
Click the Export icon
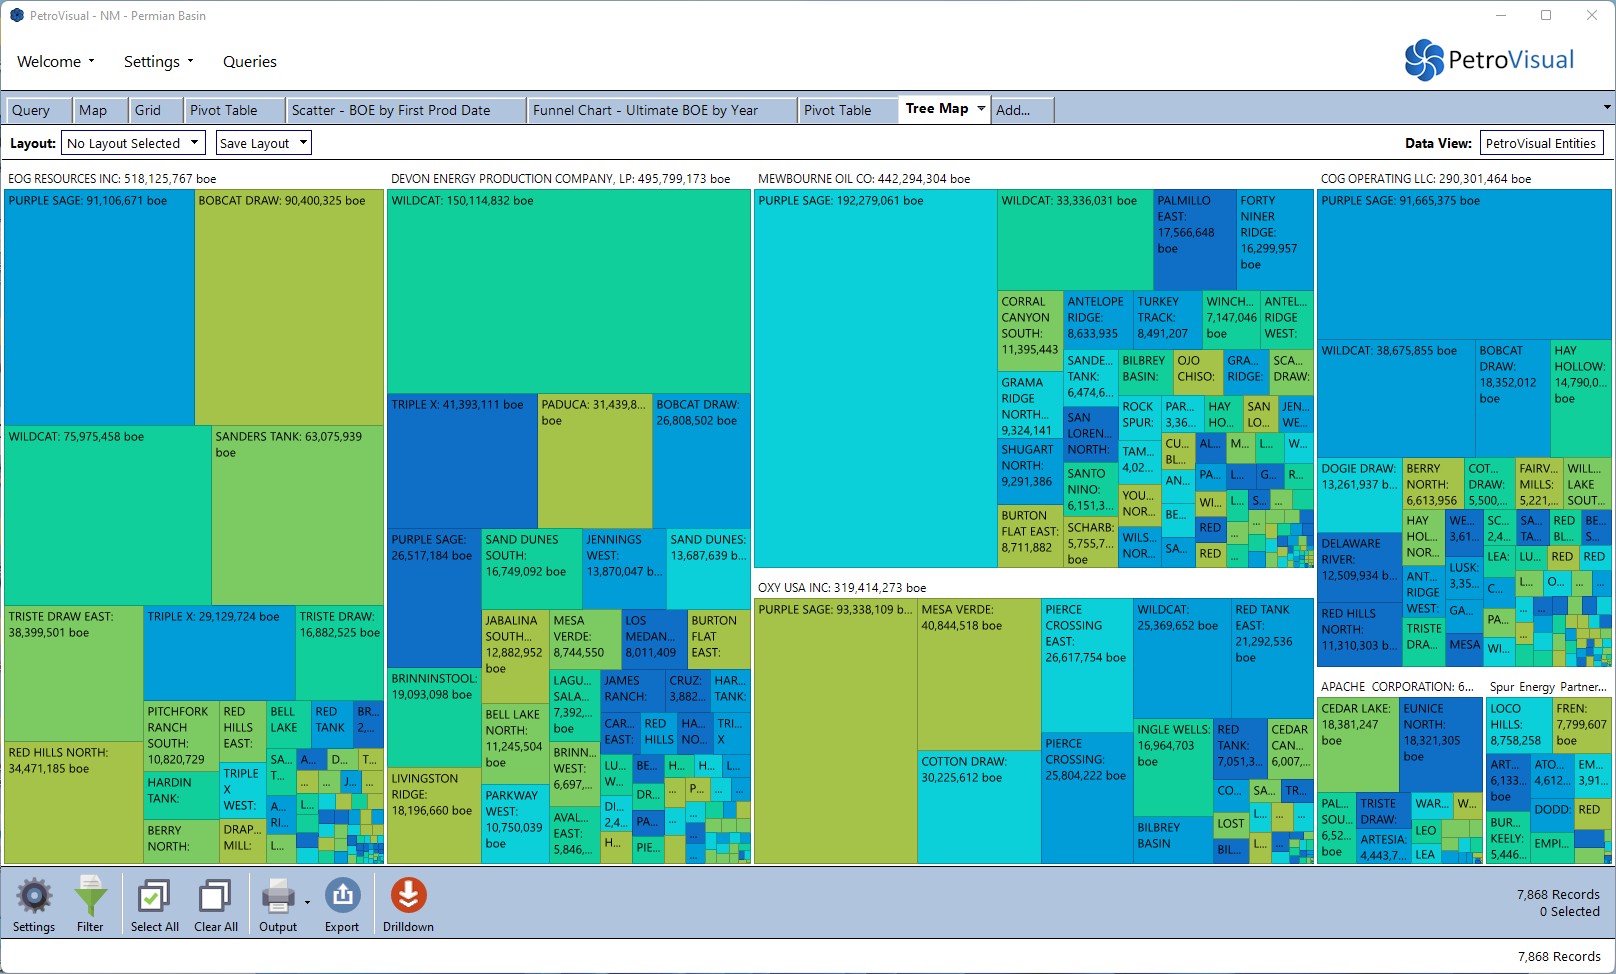click(342, 896)
